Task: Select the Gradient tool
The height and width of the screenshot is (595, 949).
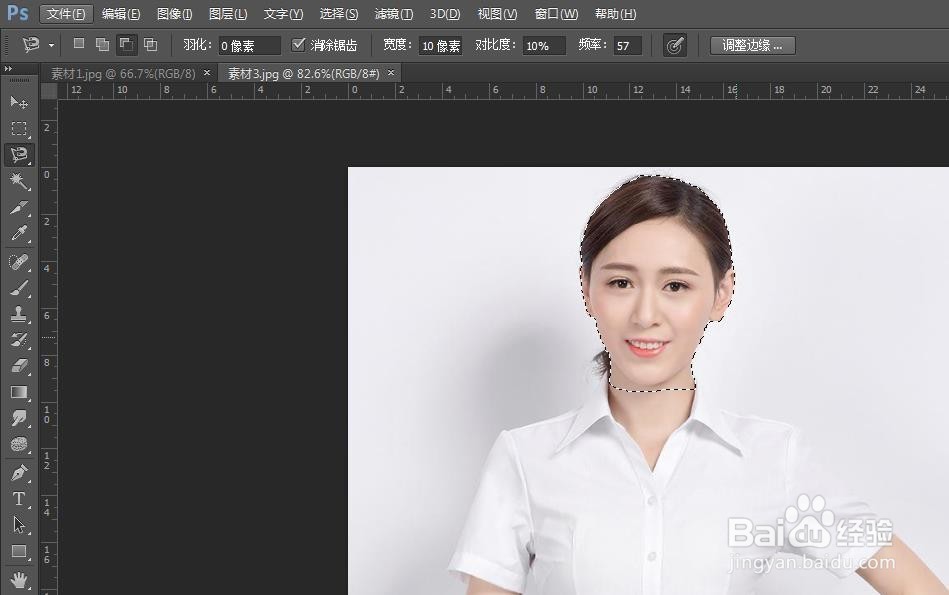Action: 18,393
